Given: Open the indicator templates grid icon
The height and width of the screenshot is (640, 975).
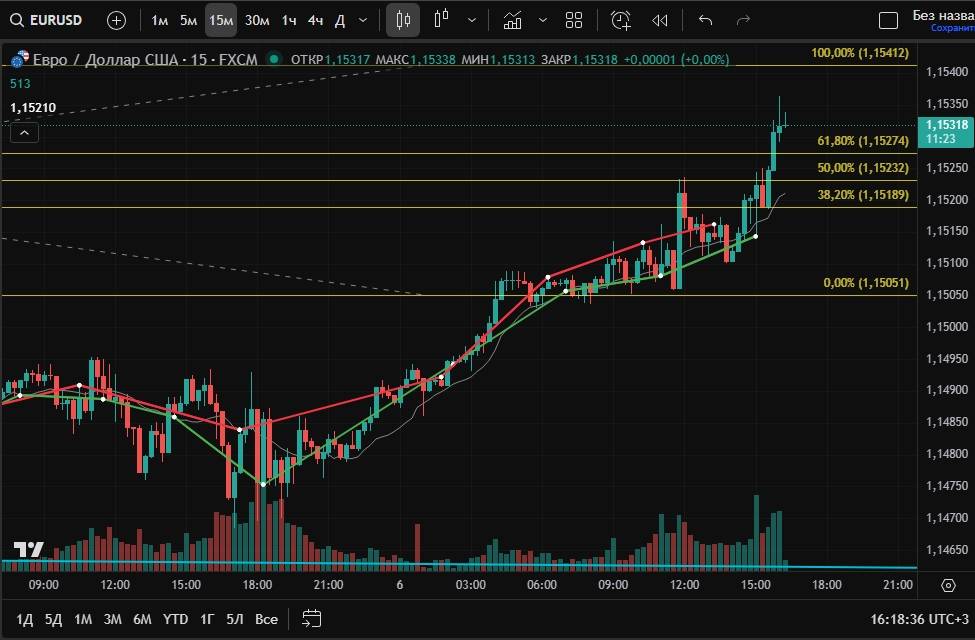Looking at the screenshot, I should 574,20.
